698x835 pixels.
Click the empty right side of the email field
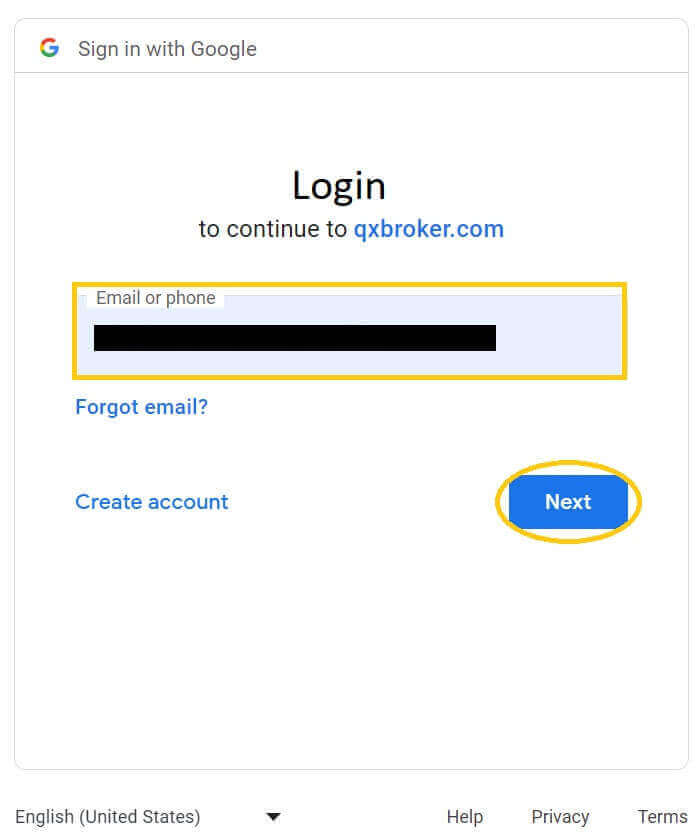(558, 338)
